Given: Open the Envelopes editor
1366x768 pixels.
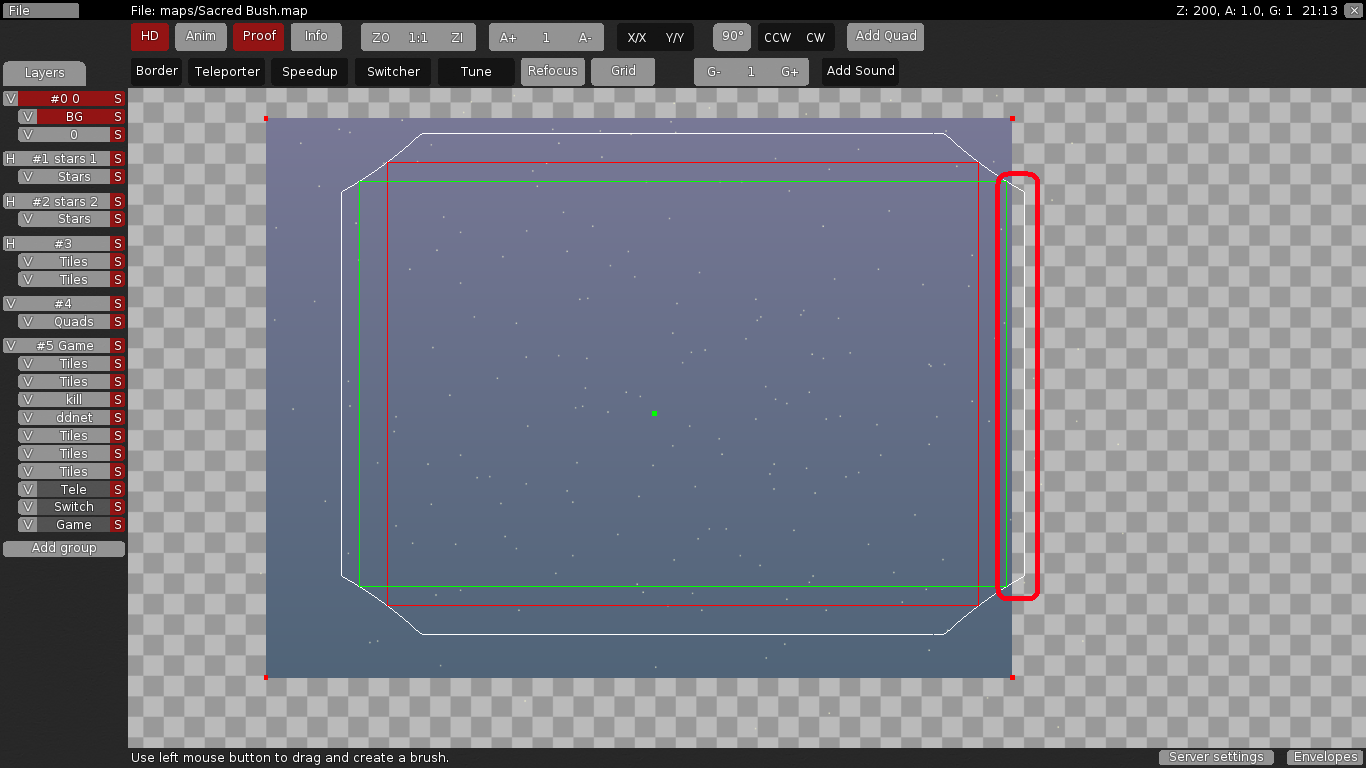Looking at the screenshot, I should 1325,757.
